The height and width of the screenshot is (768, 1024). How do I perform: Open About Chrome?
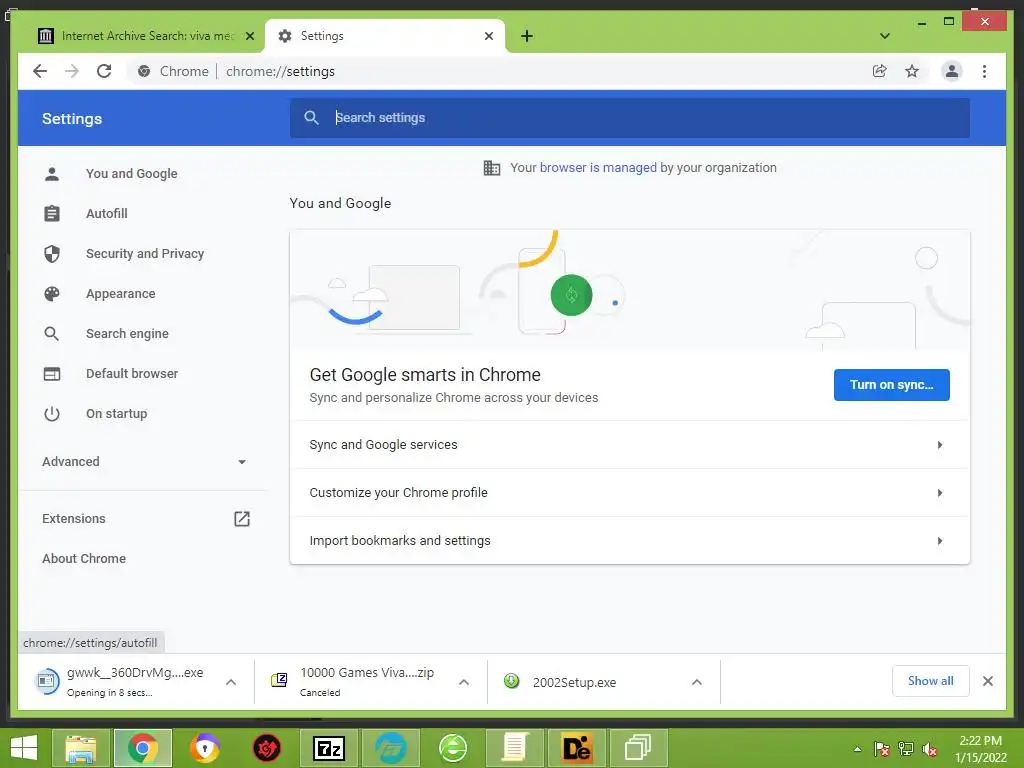(x=84, y=558)
